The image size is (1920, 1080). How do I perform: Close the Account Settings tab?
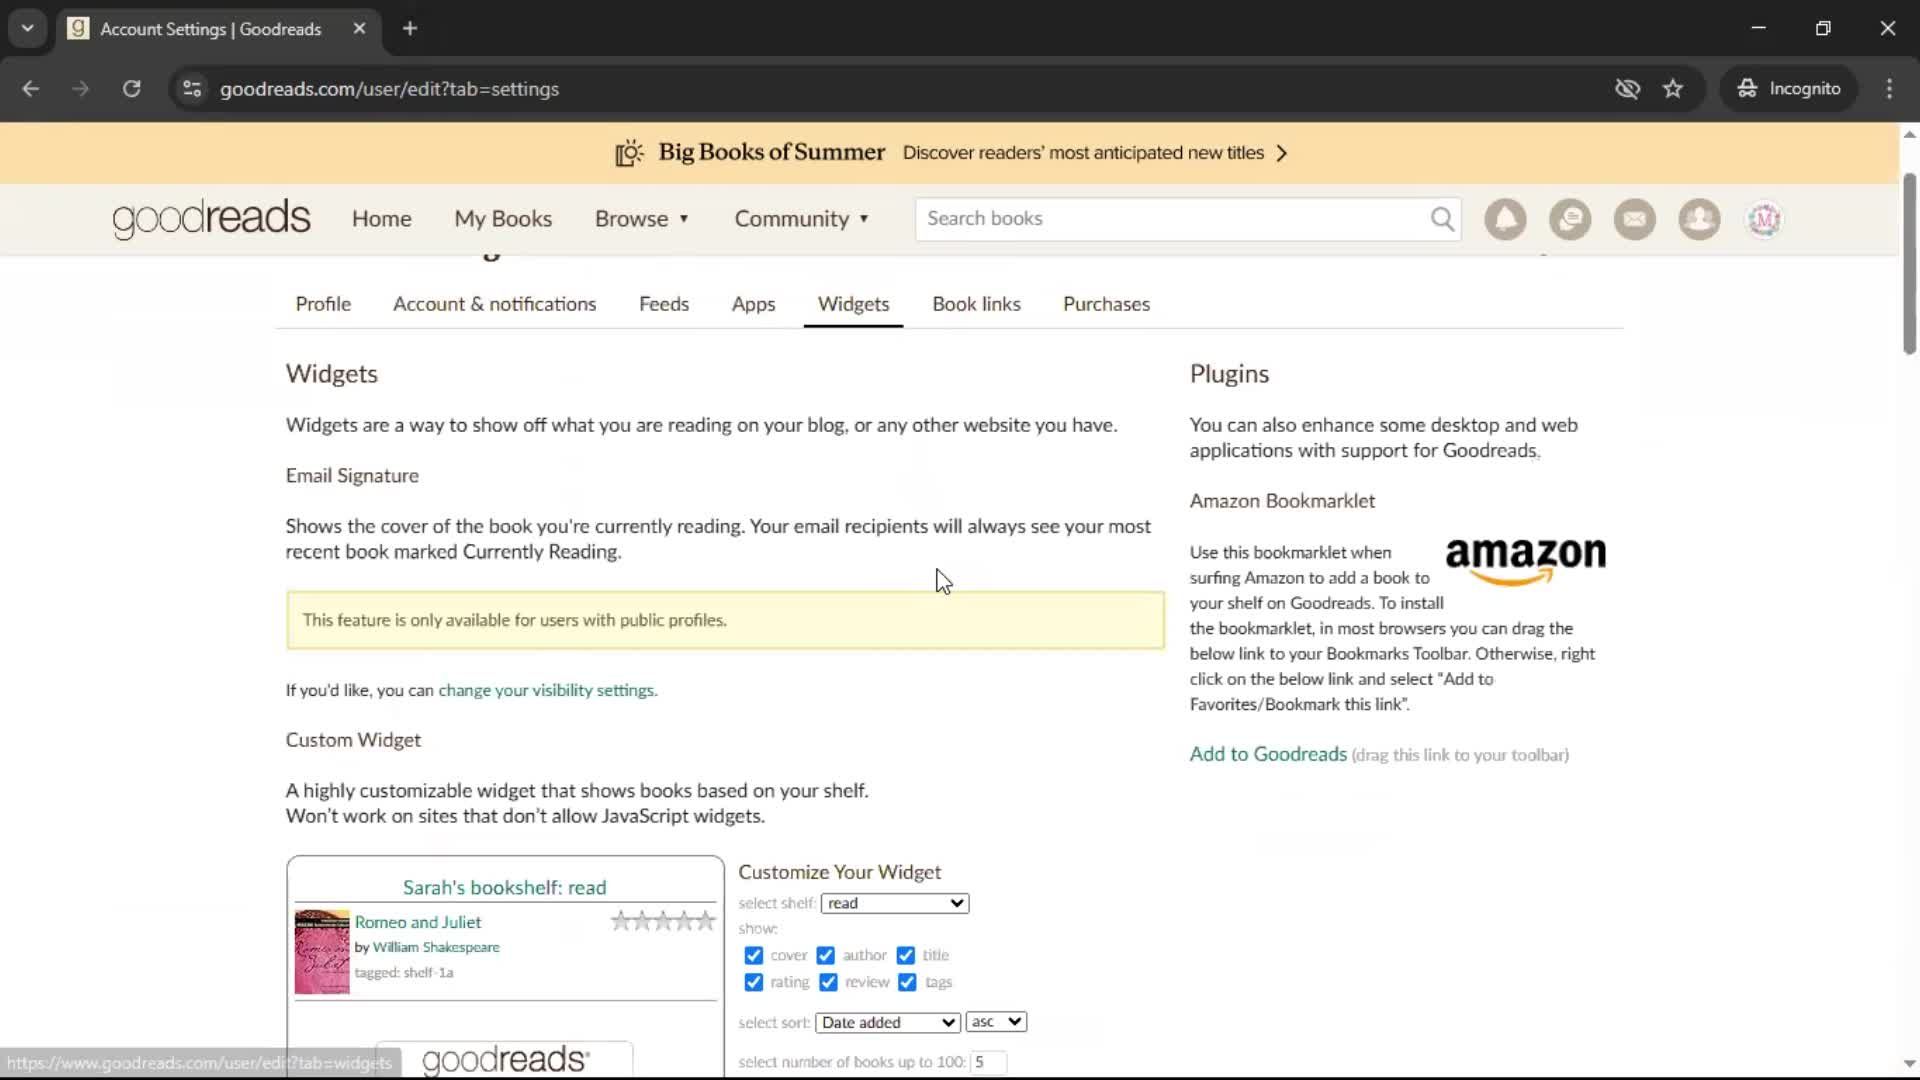[359, 29]
